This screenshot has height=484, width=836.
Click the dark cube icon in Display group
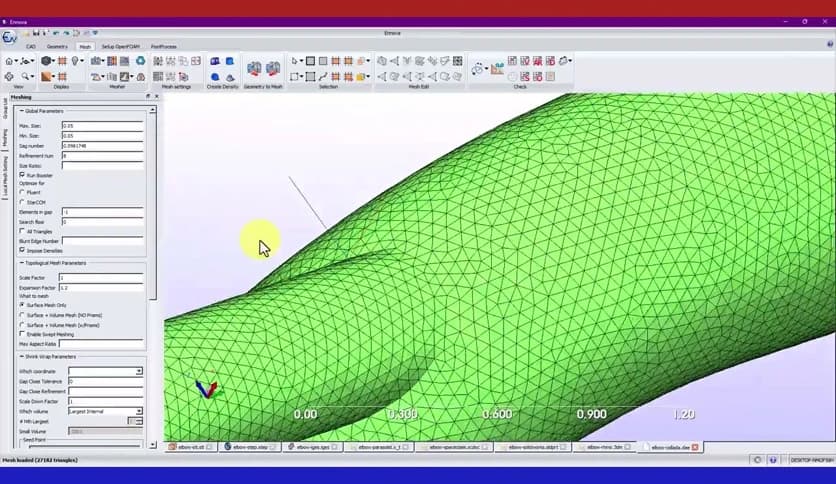46,61
